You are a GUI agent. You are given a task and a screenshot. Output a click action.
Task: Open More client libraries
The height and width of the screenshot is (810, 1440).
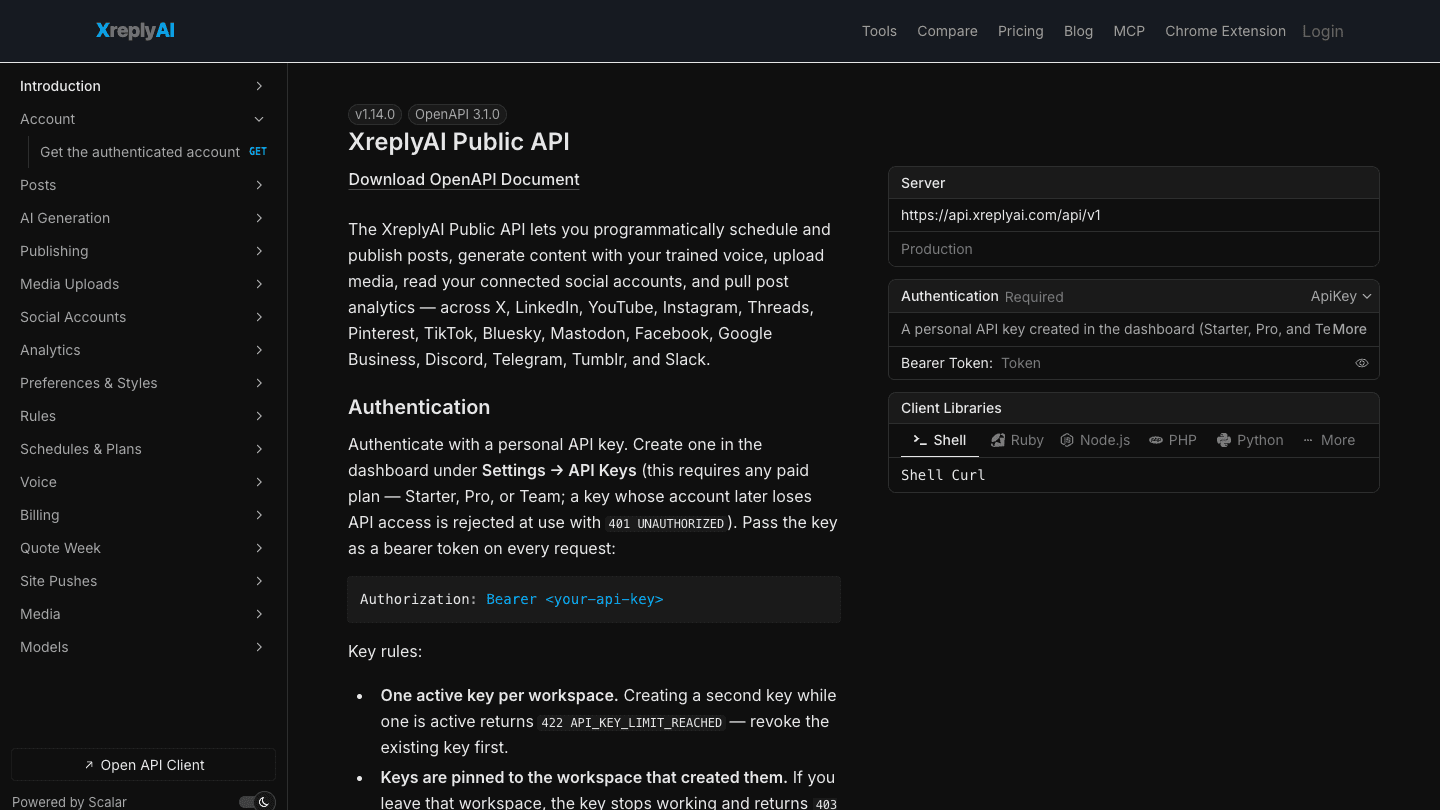(x=1329, y=440)
